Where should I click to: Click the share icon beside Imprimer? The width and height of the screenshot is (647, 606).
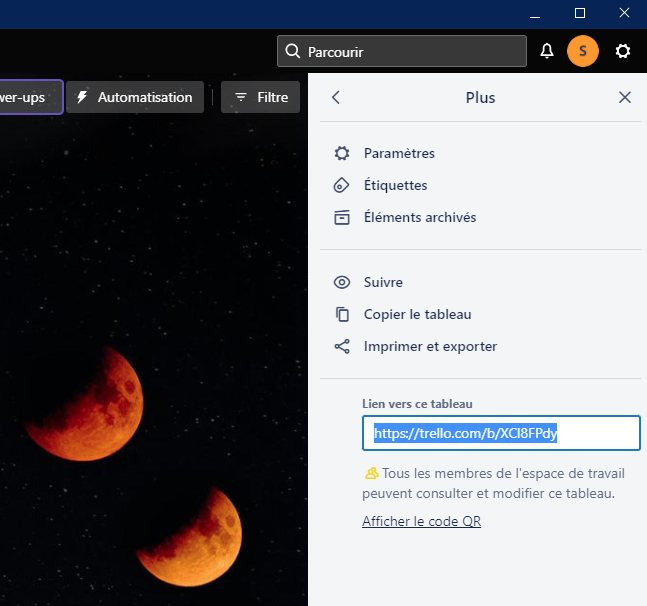(342, 347)
